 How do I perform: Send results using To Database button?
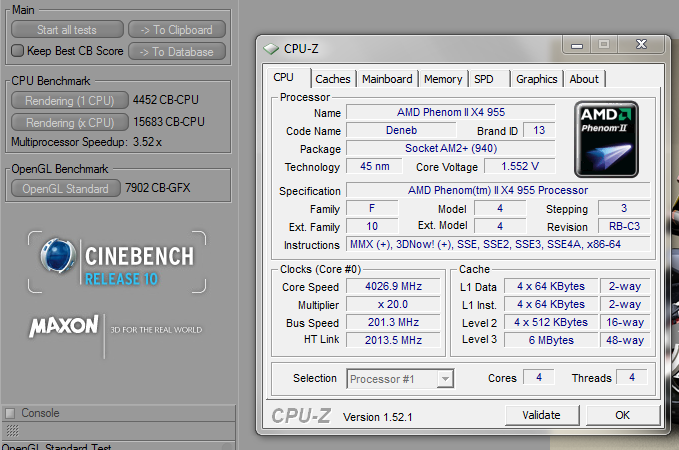(177, 52)
